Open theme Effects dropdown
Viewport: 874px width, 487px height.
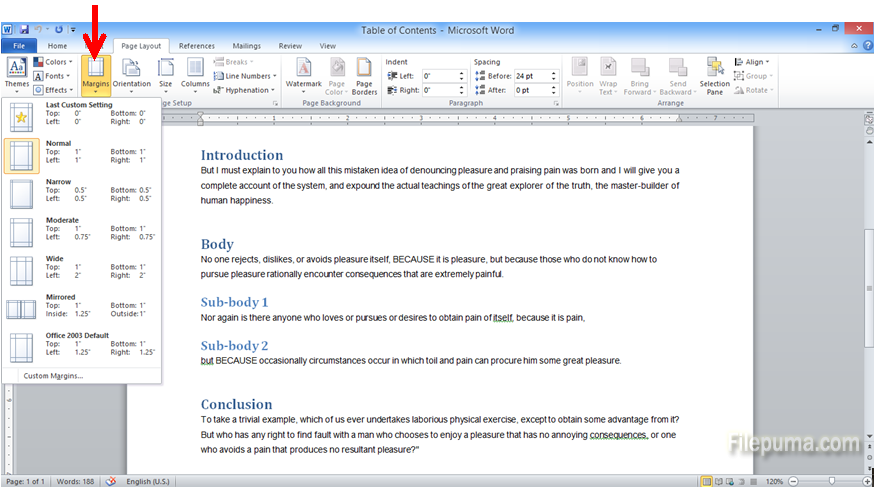click(54, 90)
